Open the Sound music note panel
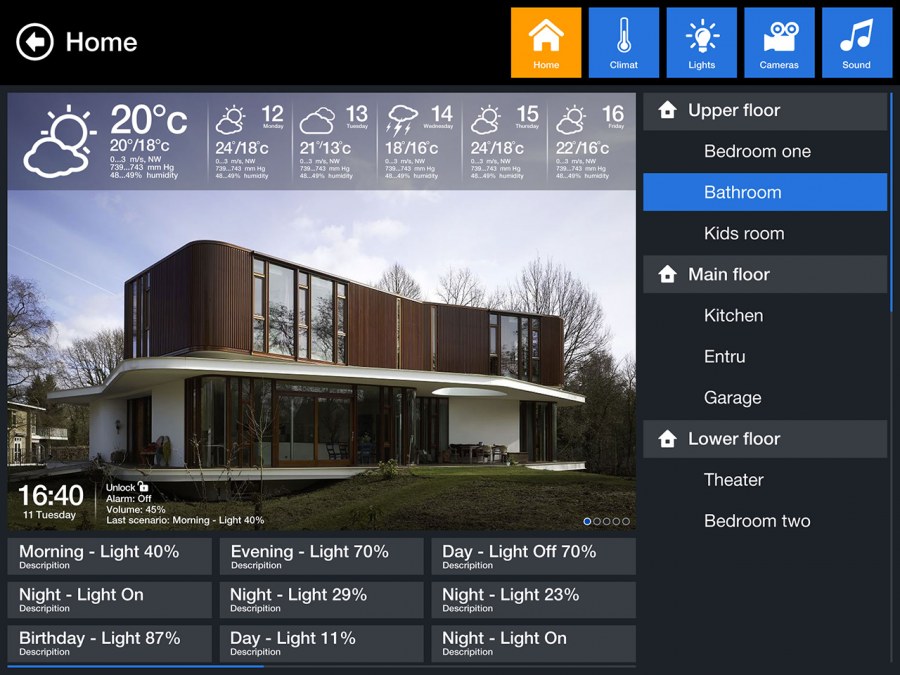The width and height of the screenshot is (900, 675). pos(856,43)
